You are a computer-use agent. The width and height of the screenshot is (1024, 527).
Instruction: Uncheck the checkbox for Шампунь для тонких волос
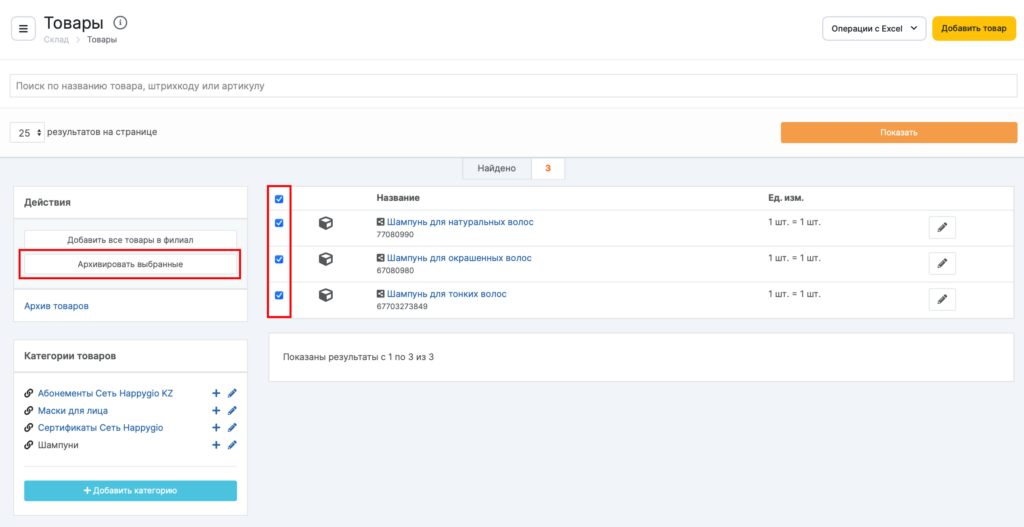click(279, 295)
